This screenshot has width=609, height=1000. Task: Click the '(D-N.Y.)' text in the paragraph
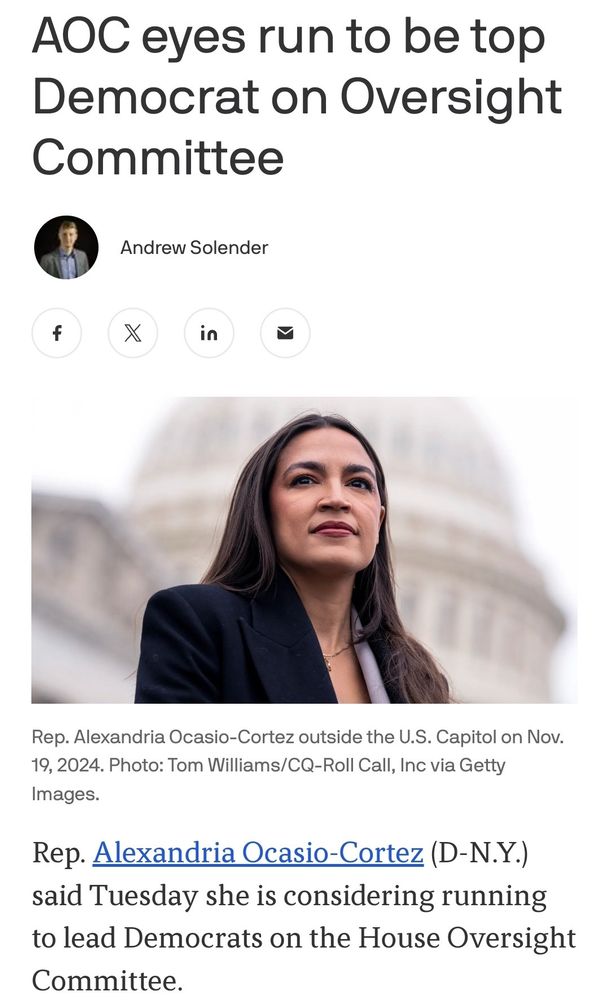[x=480, y=852]
